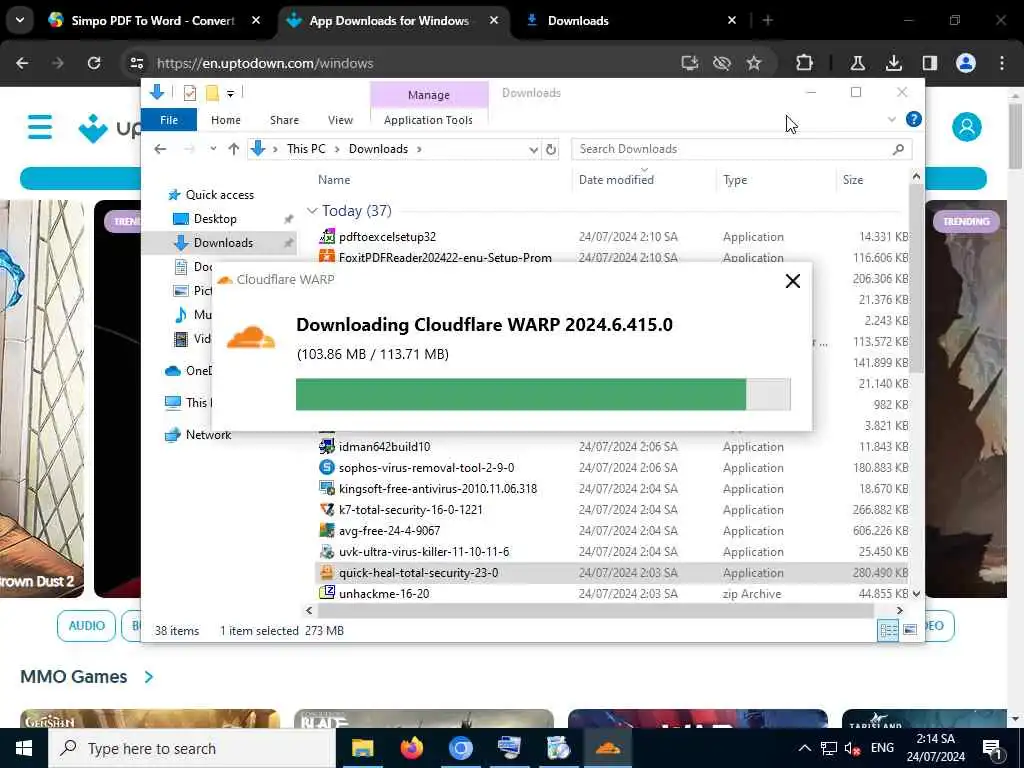
Task: Select the k7-total-security-16-0-1221 file
Action: click(x=410, y=509)
